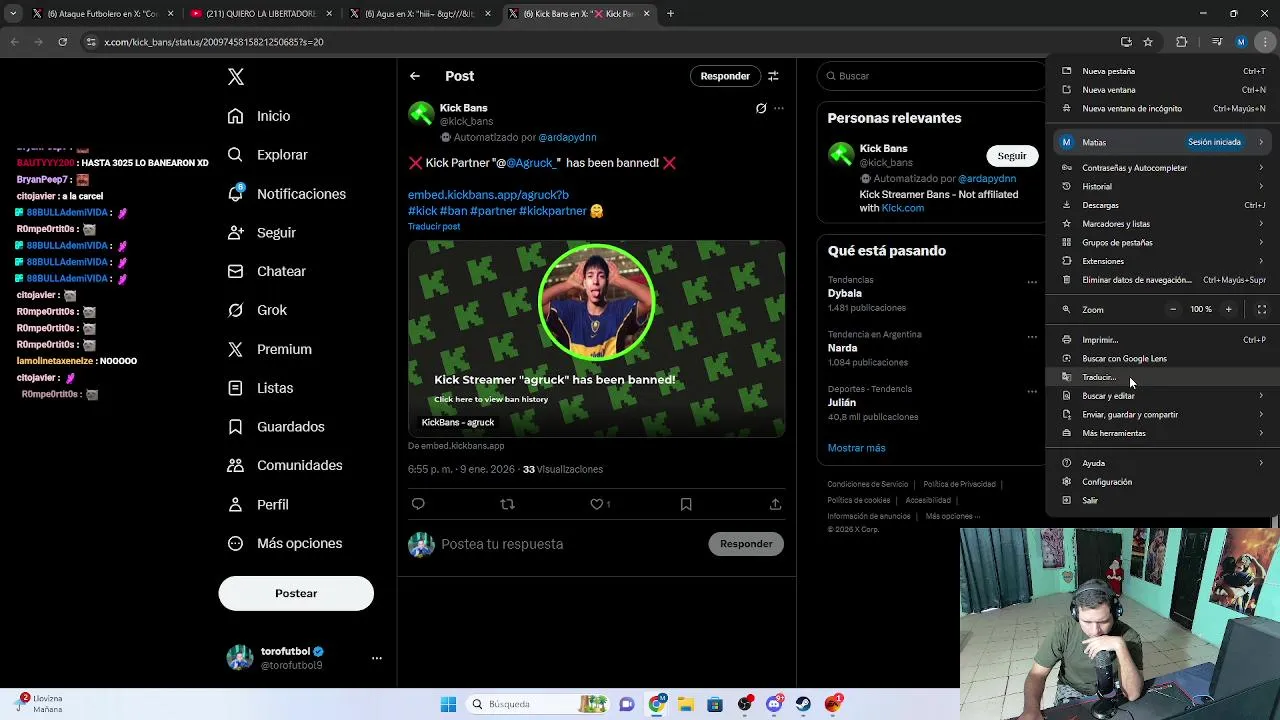Viewport: 1280px width, 720px height.
Task: Select Nueva pestaña menu item
Action: coord(1163,71)
